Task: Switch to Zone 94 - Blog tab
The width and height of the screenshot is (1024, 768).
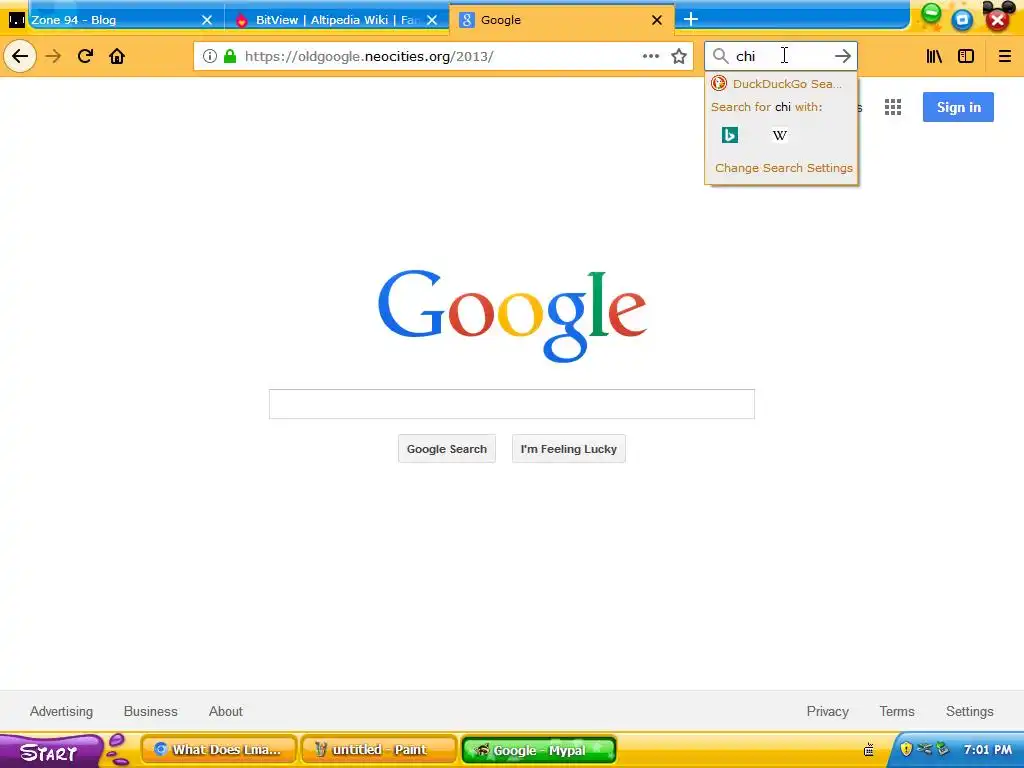Action: click(111, 20)
